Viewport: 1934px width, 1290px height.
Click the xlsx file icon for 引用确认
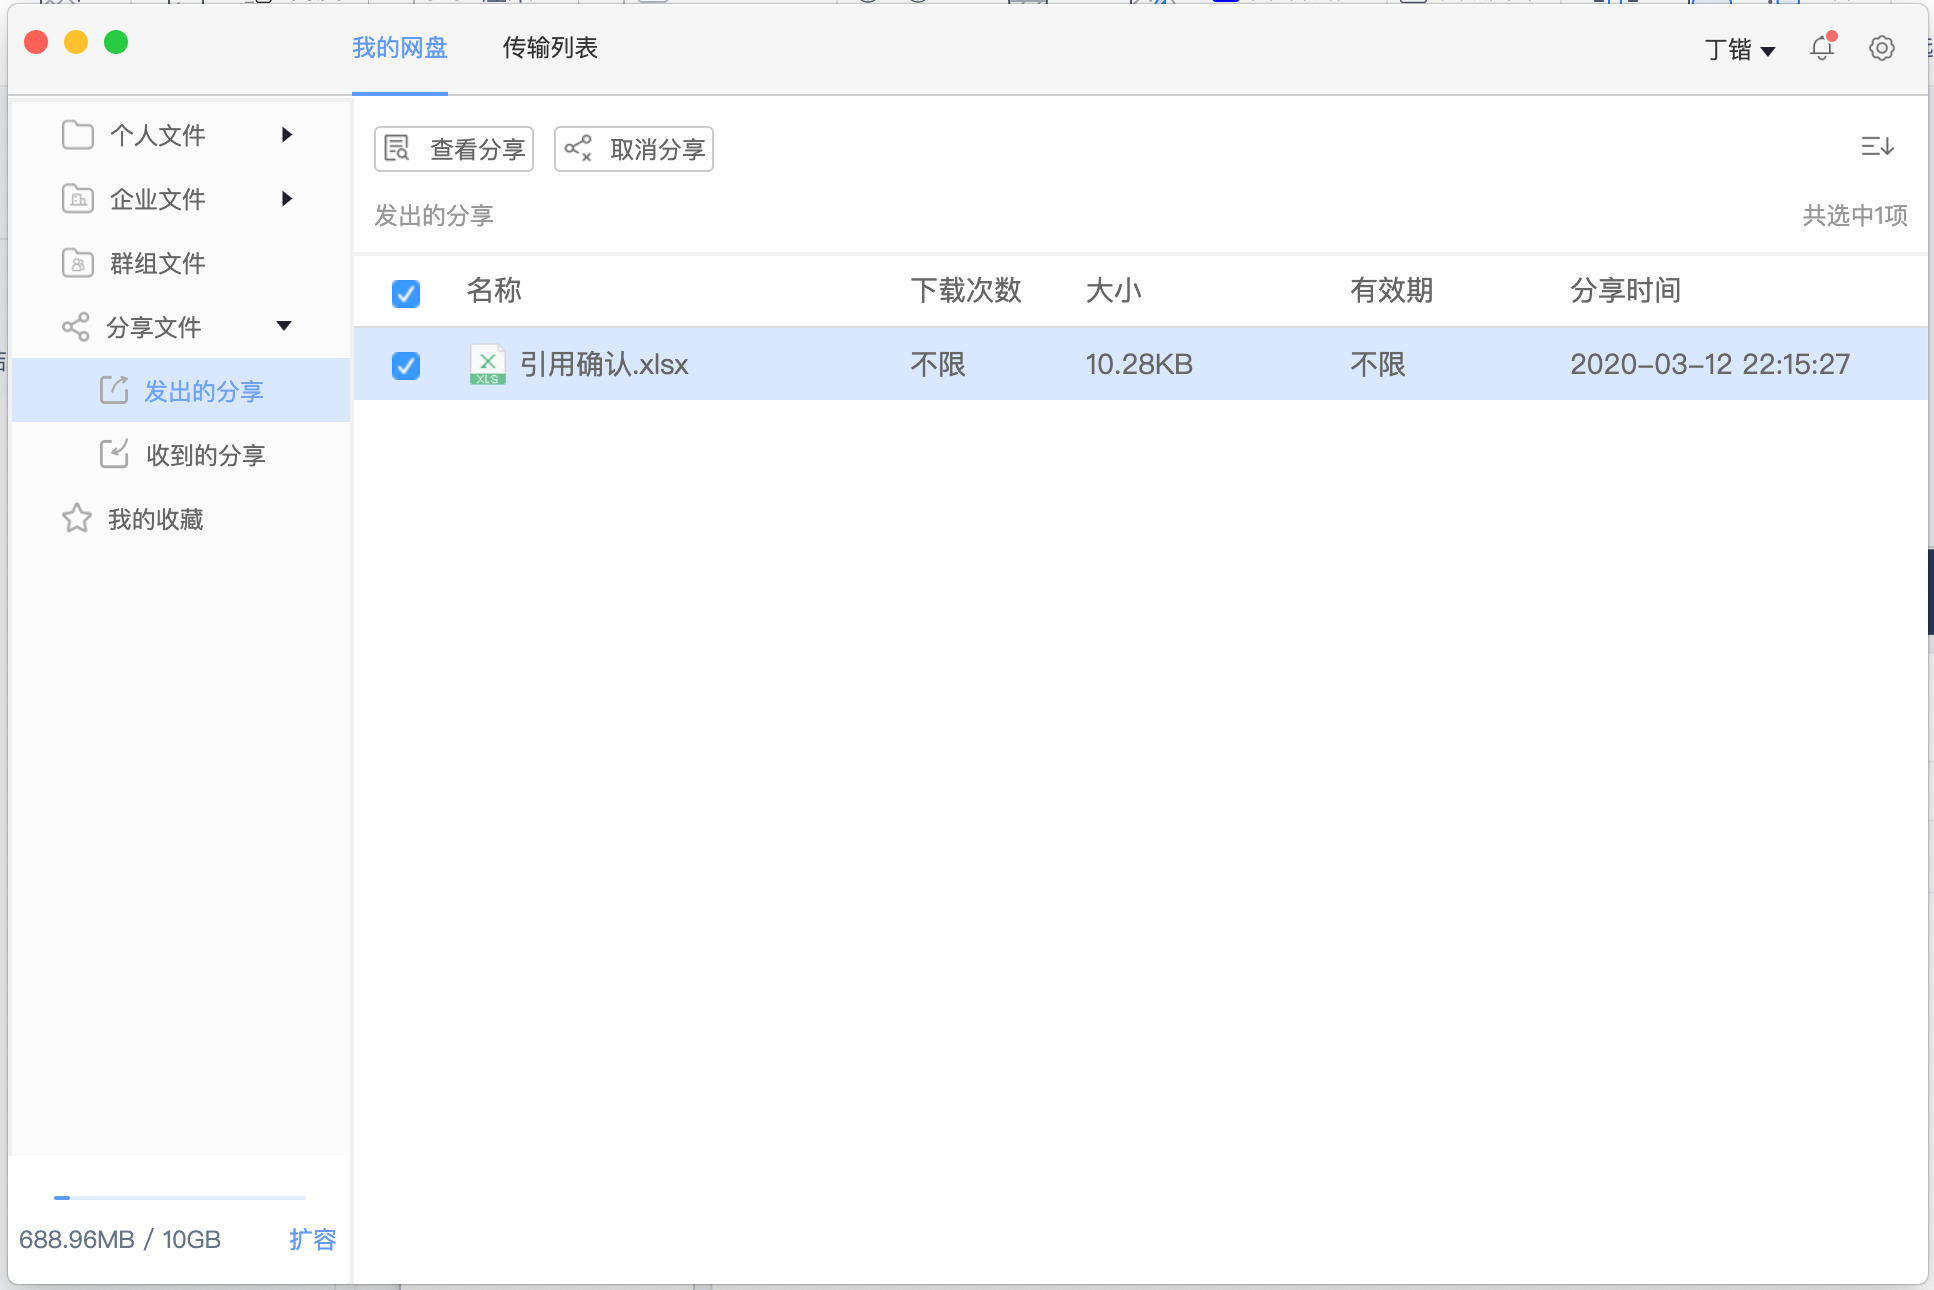488,364
